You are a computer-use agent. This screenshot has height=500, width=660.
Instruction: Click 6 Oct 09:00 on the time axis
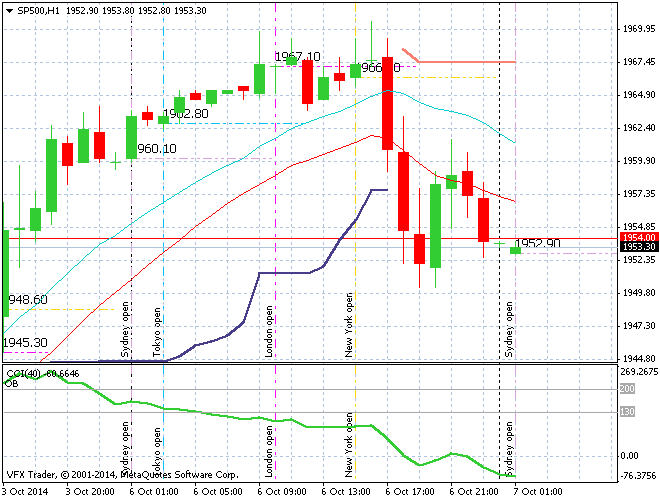click(x=282, y=492)
